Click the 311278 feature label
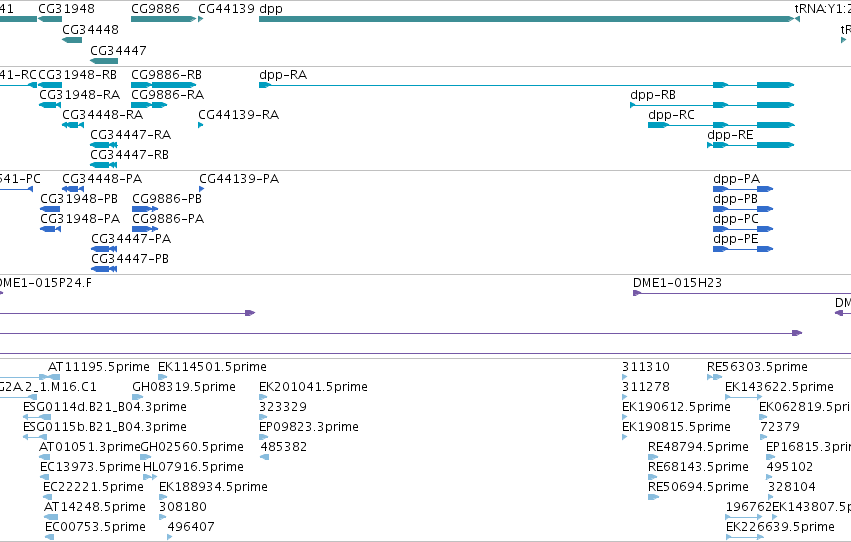This screenshot has height=542, width=851. tap(646, 387)
